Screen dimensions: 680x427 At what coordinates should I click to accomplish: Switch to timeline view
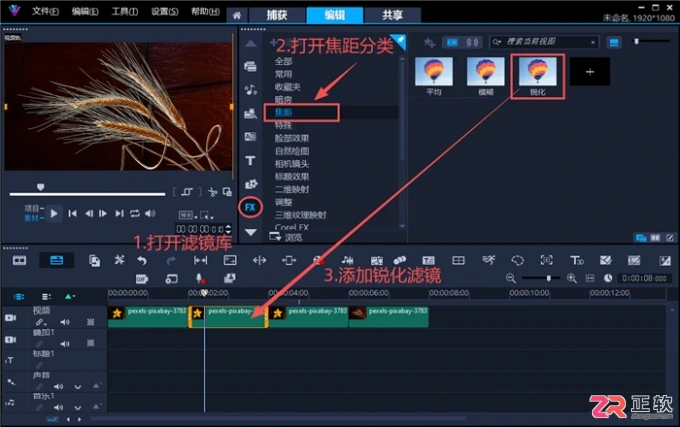56,261
